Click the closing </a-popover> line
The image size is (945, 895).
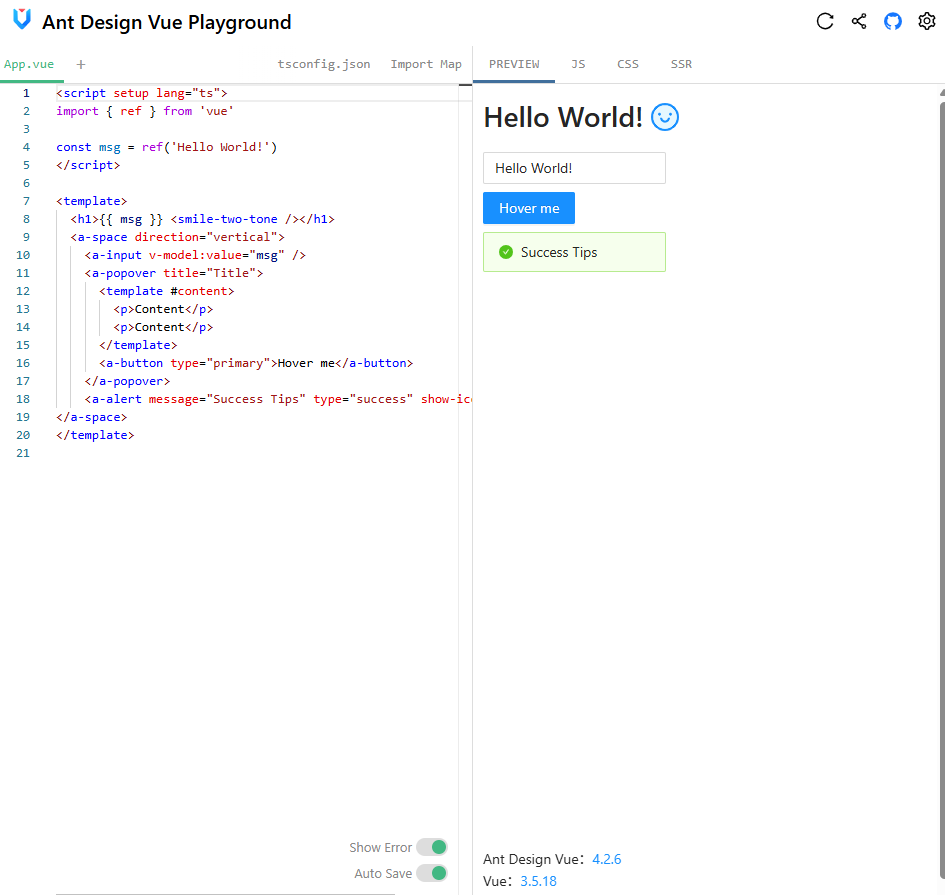coord(127,381)
